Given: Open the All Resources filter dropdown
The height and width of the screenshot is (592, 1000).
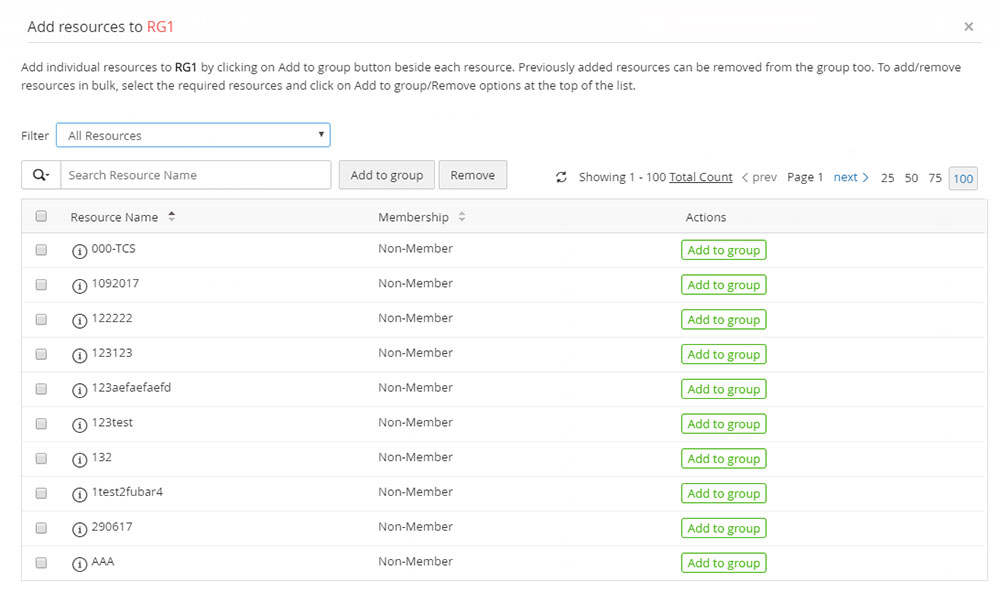Looking at the screenshot, I should [x=193, y=136].
